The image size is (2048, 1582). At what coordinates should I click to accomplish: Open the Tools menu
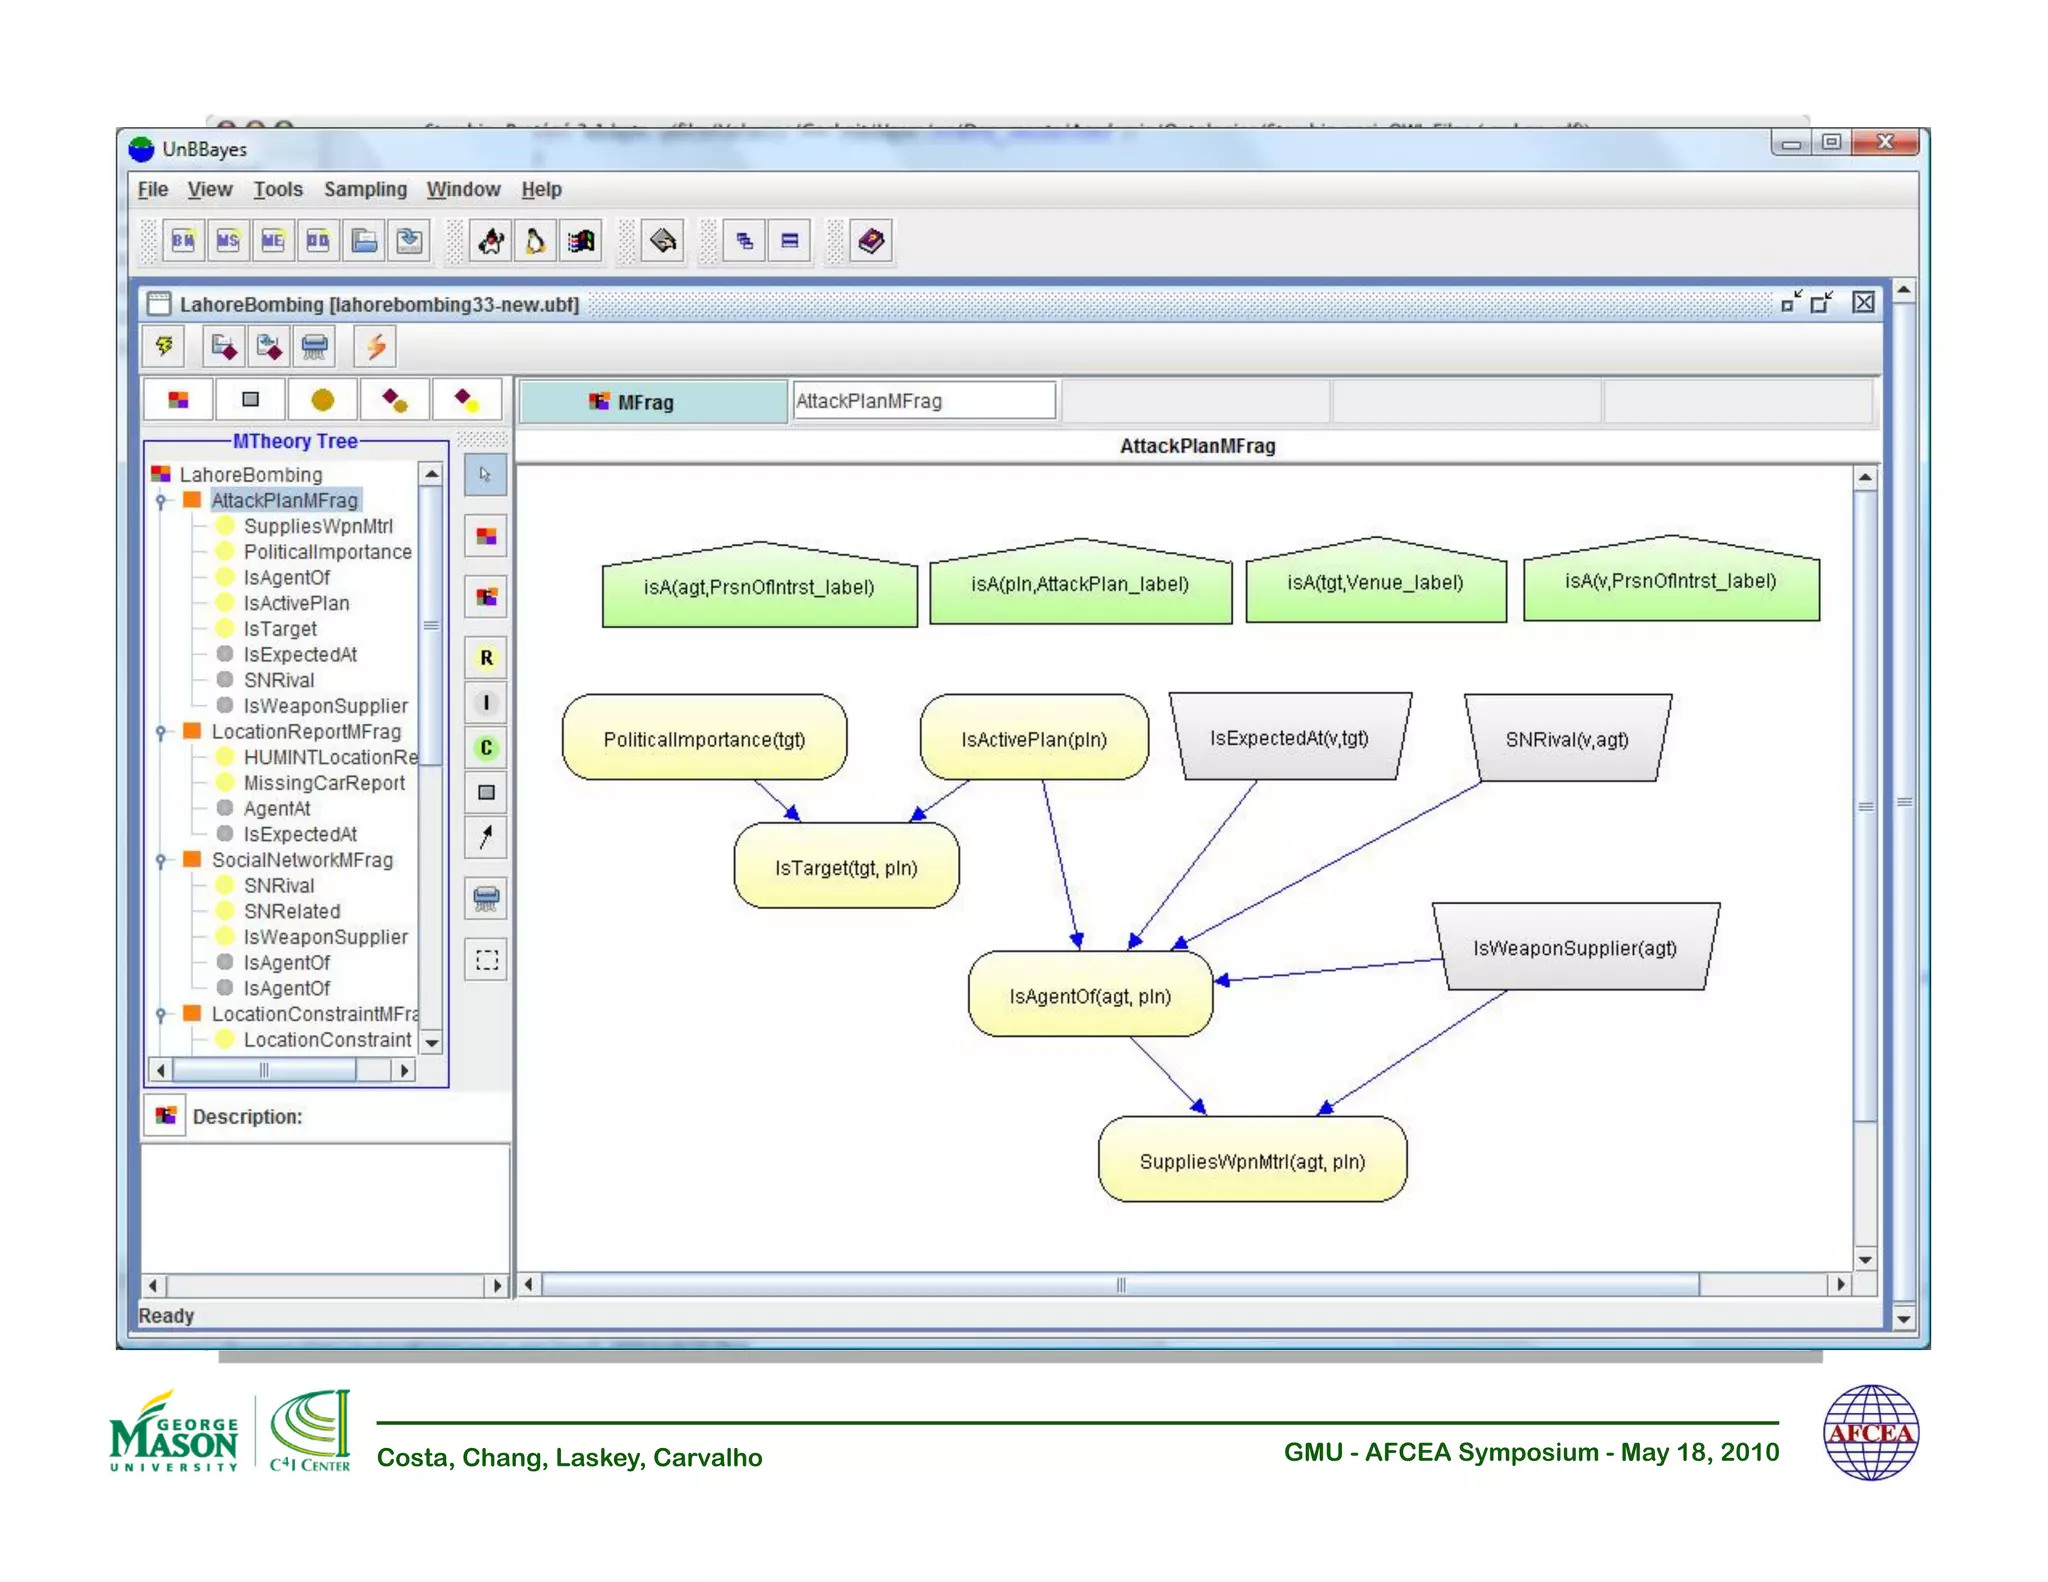click(277, 189)
